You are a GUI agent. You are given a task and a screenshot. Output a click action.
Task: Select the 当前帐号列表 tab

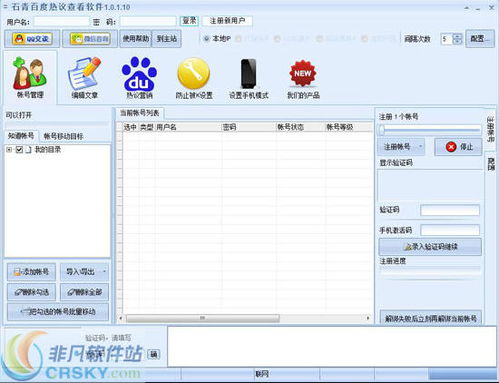click(x=140, y=113)
